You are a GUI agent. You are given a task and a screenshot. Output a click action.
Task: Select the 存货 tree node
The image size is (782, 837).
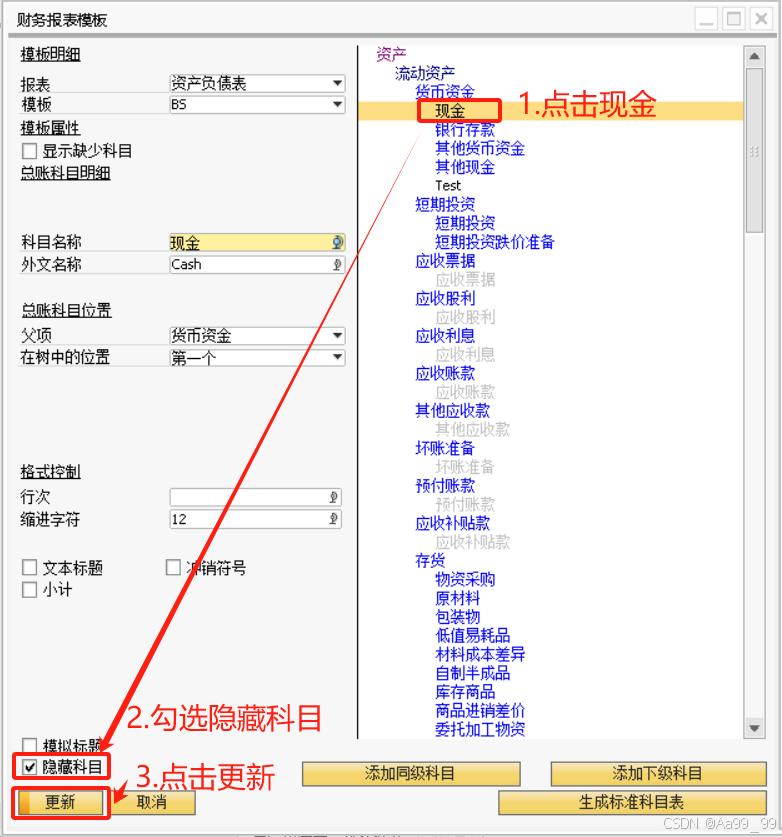click(x=430, y=560)
